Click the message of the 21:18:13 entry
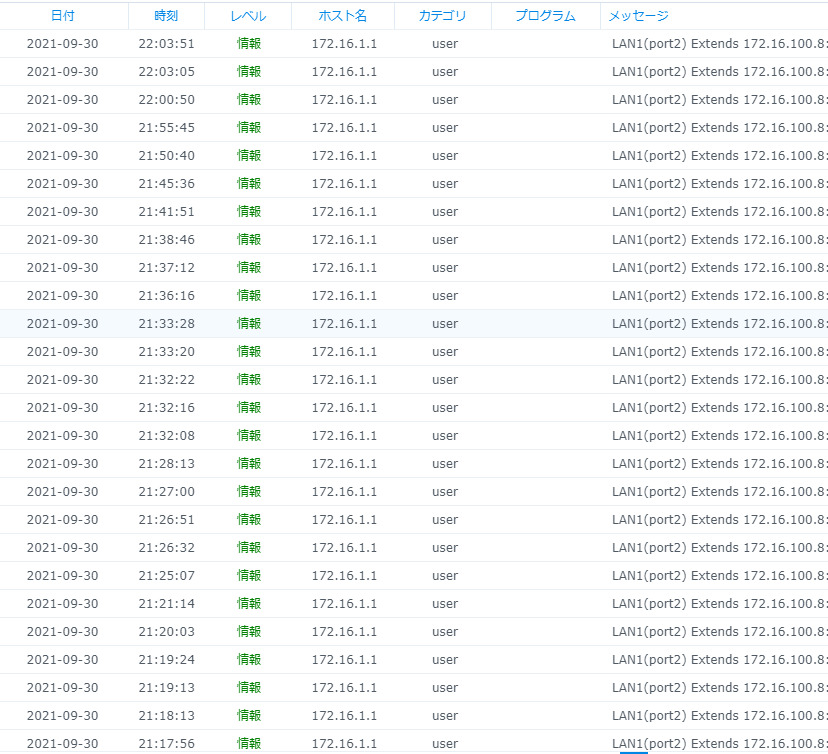The height and width of the screenshot is (754, 828). [718, 716]
